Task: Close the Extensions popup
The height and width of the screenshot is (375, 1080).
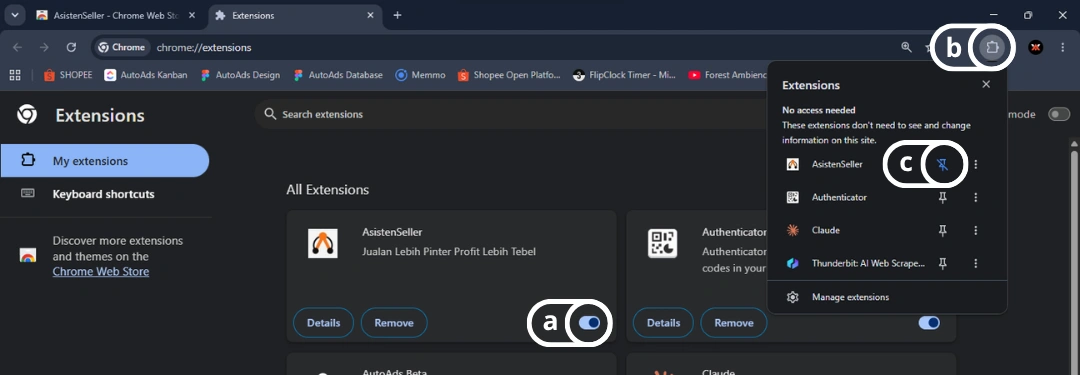Action: (x=986, y=84)
